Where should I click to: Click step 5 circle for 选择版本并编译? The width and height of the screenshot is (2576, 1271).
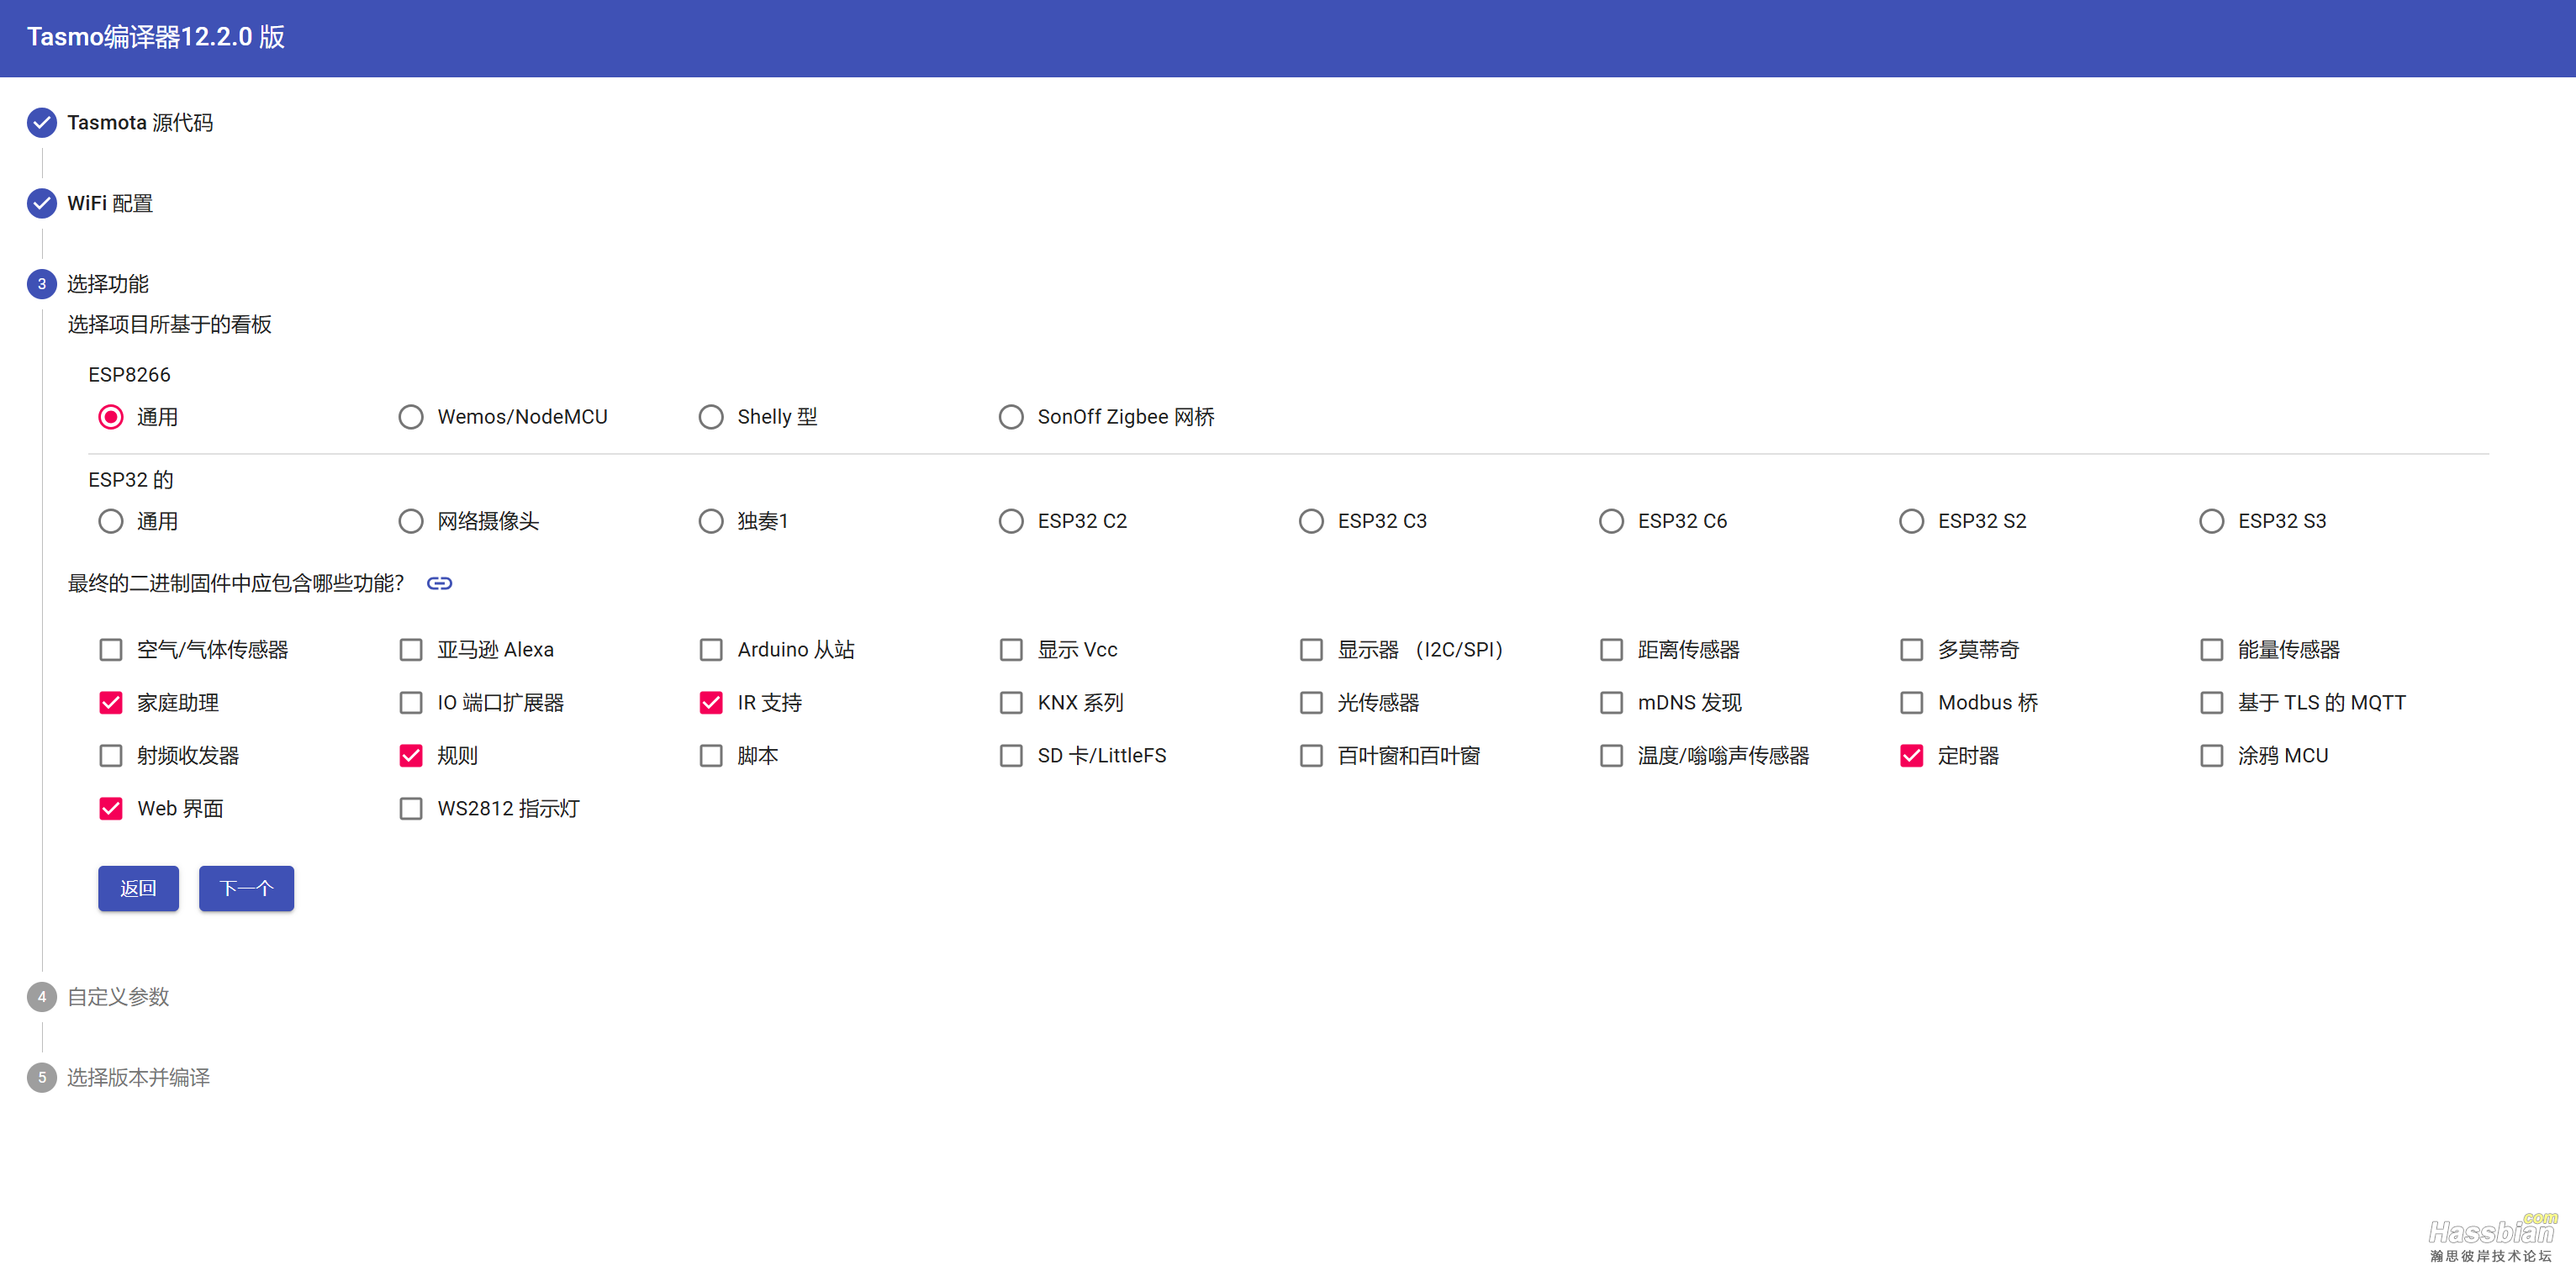(41, 1078)
